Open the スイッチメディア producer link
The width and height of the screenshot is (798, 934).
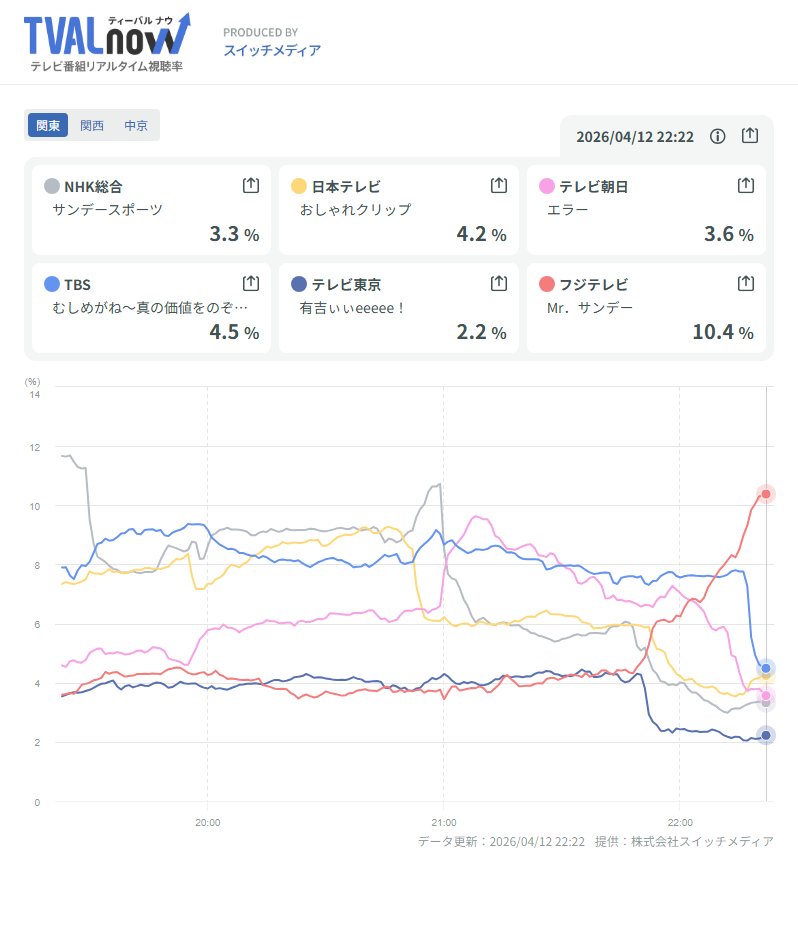(272, 50)
